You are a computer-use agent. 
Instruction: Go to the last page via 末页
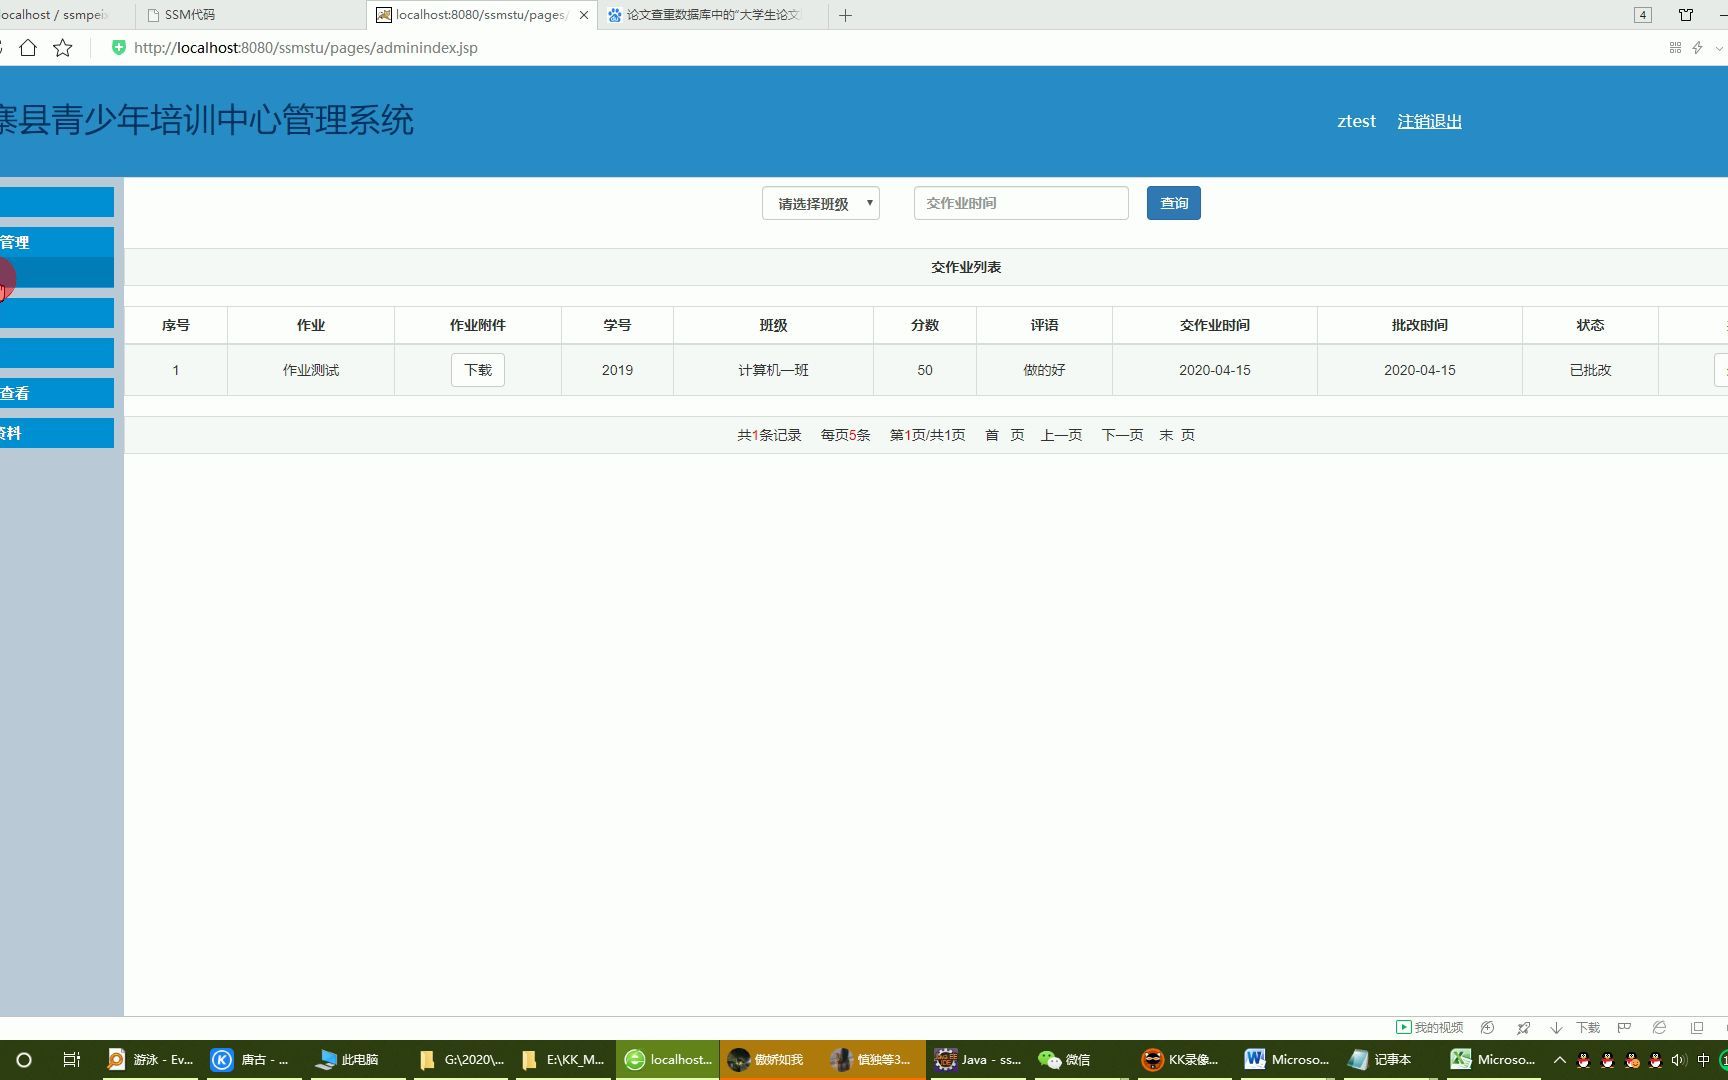(1176, 435)
